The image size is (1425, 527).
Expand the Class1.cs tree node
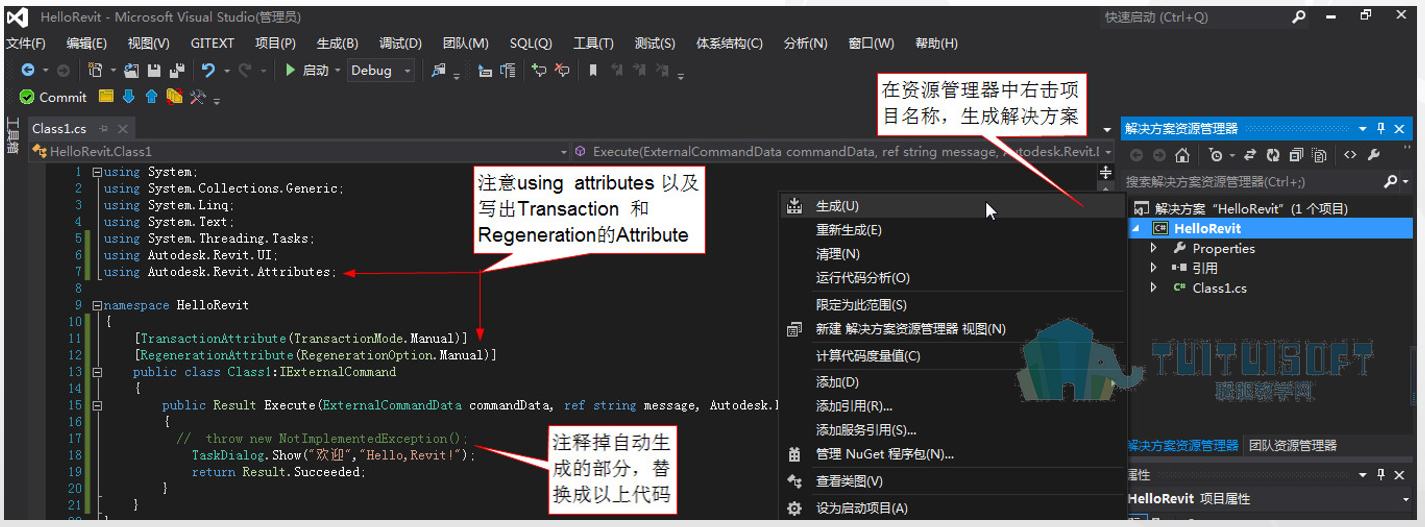[x=1153, y=288]
